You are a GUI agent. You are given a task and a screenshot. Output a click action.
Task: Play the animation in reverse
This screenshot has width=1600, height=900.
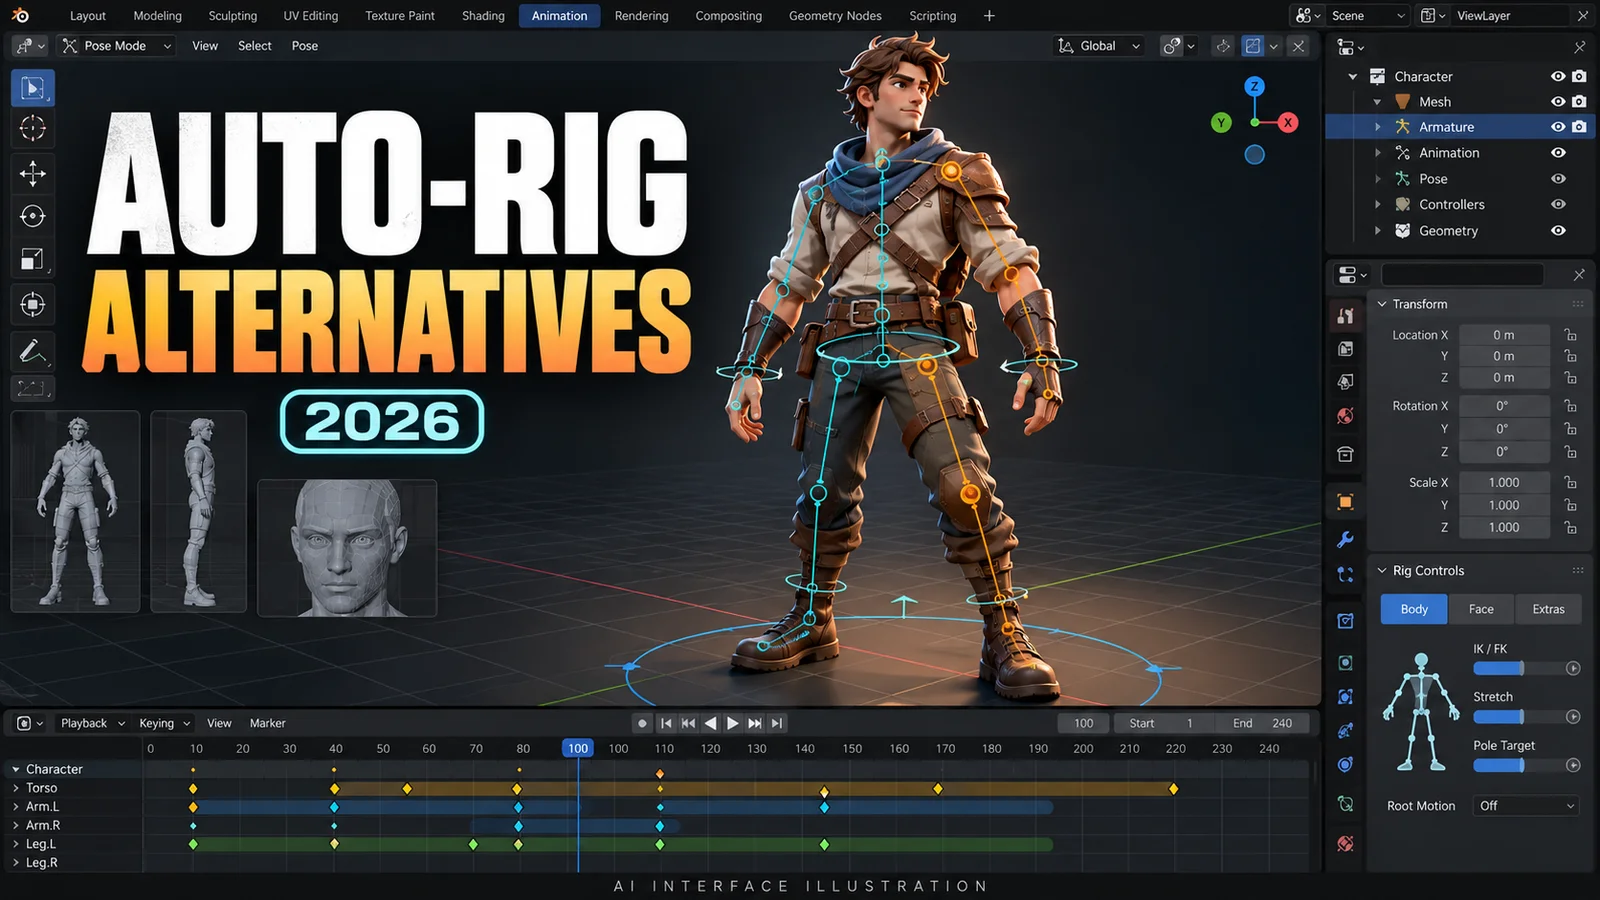point(711,723)
